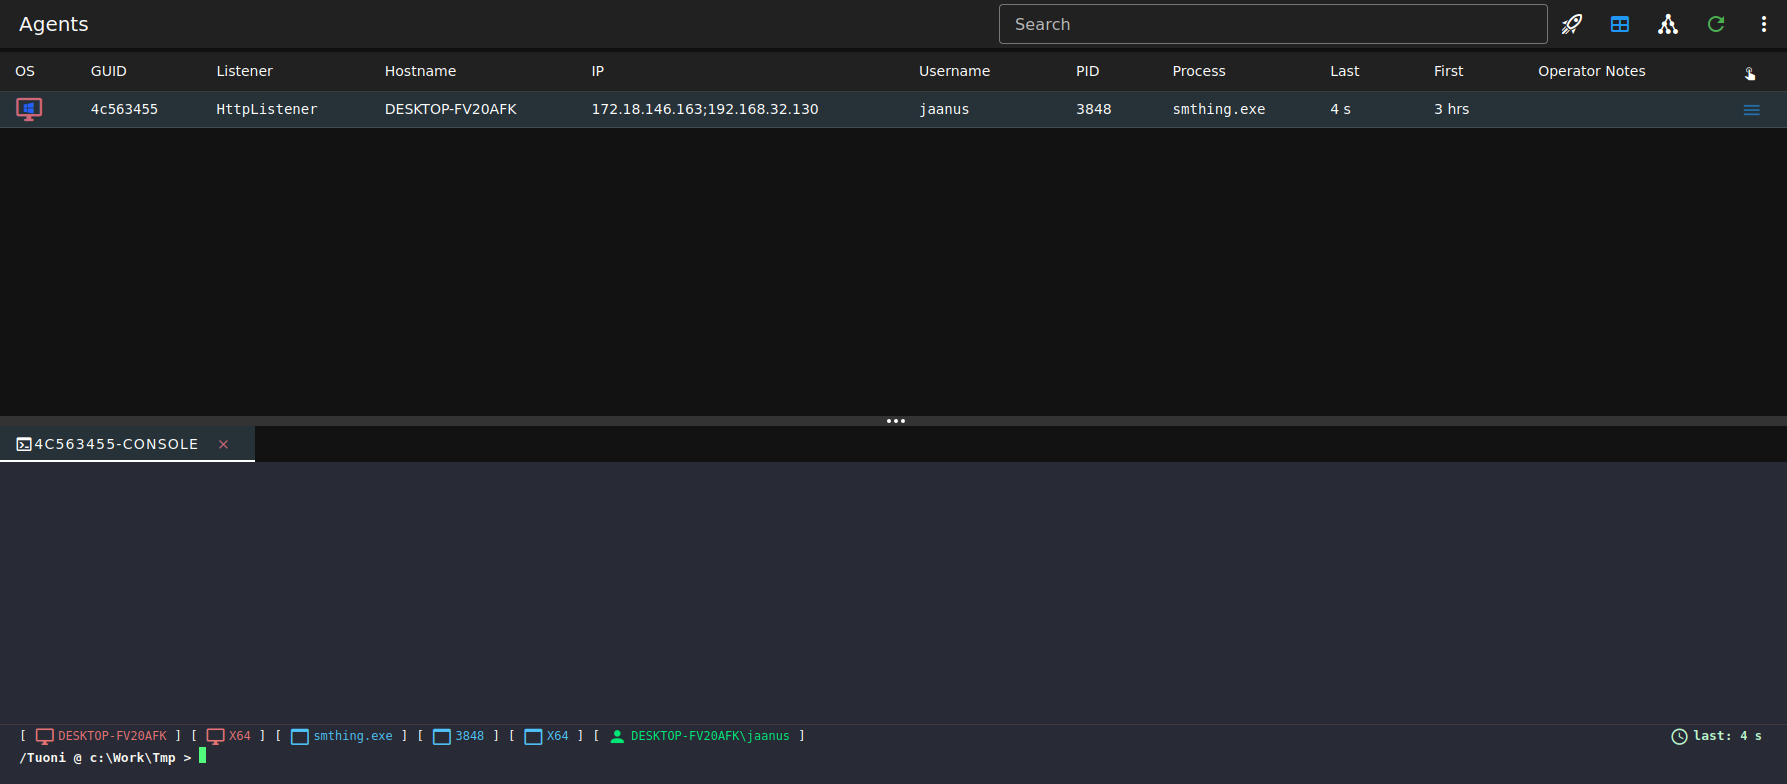Viewport: 1787px width, 784px height.
Task: Click DESKTOP-FV20AFK hostname in console status bar
Action: pos(112,736)
